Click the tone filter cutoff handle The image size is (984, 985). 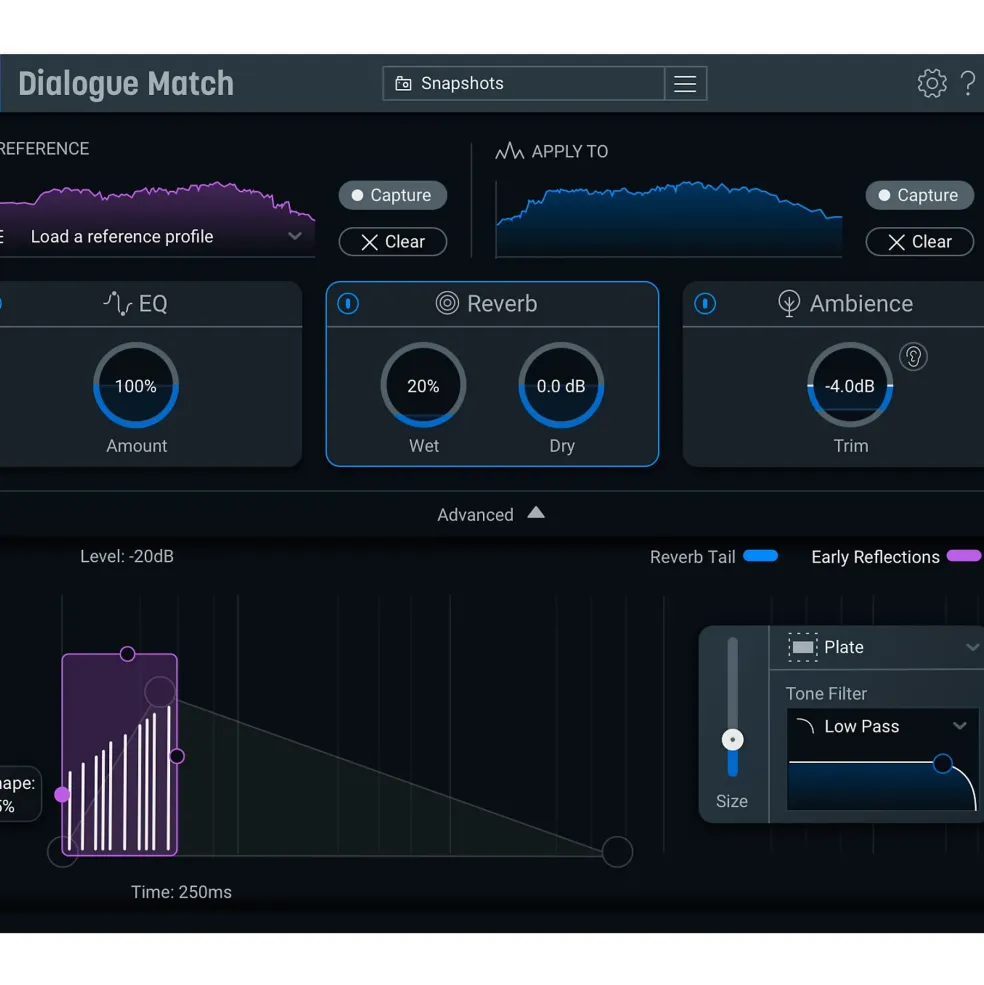click(x=942, y=763)
